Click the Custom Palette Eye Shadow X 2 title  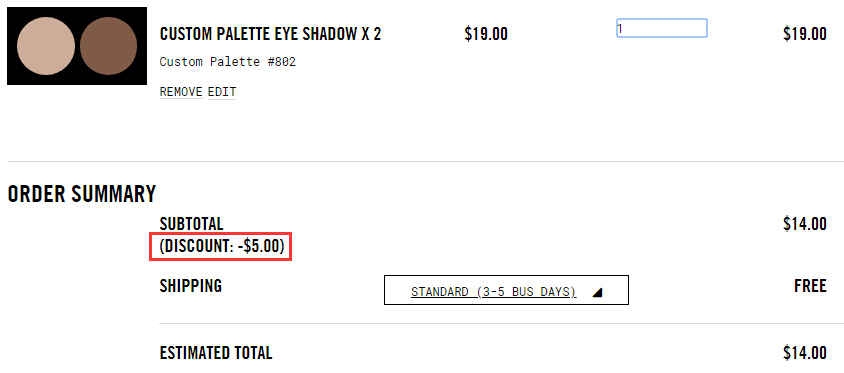[x=270, y=34]
